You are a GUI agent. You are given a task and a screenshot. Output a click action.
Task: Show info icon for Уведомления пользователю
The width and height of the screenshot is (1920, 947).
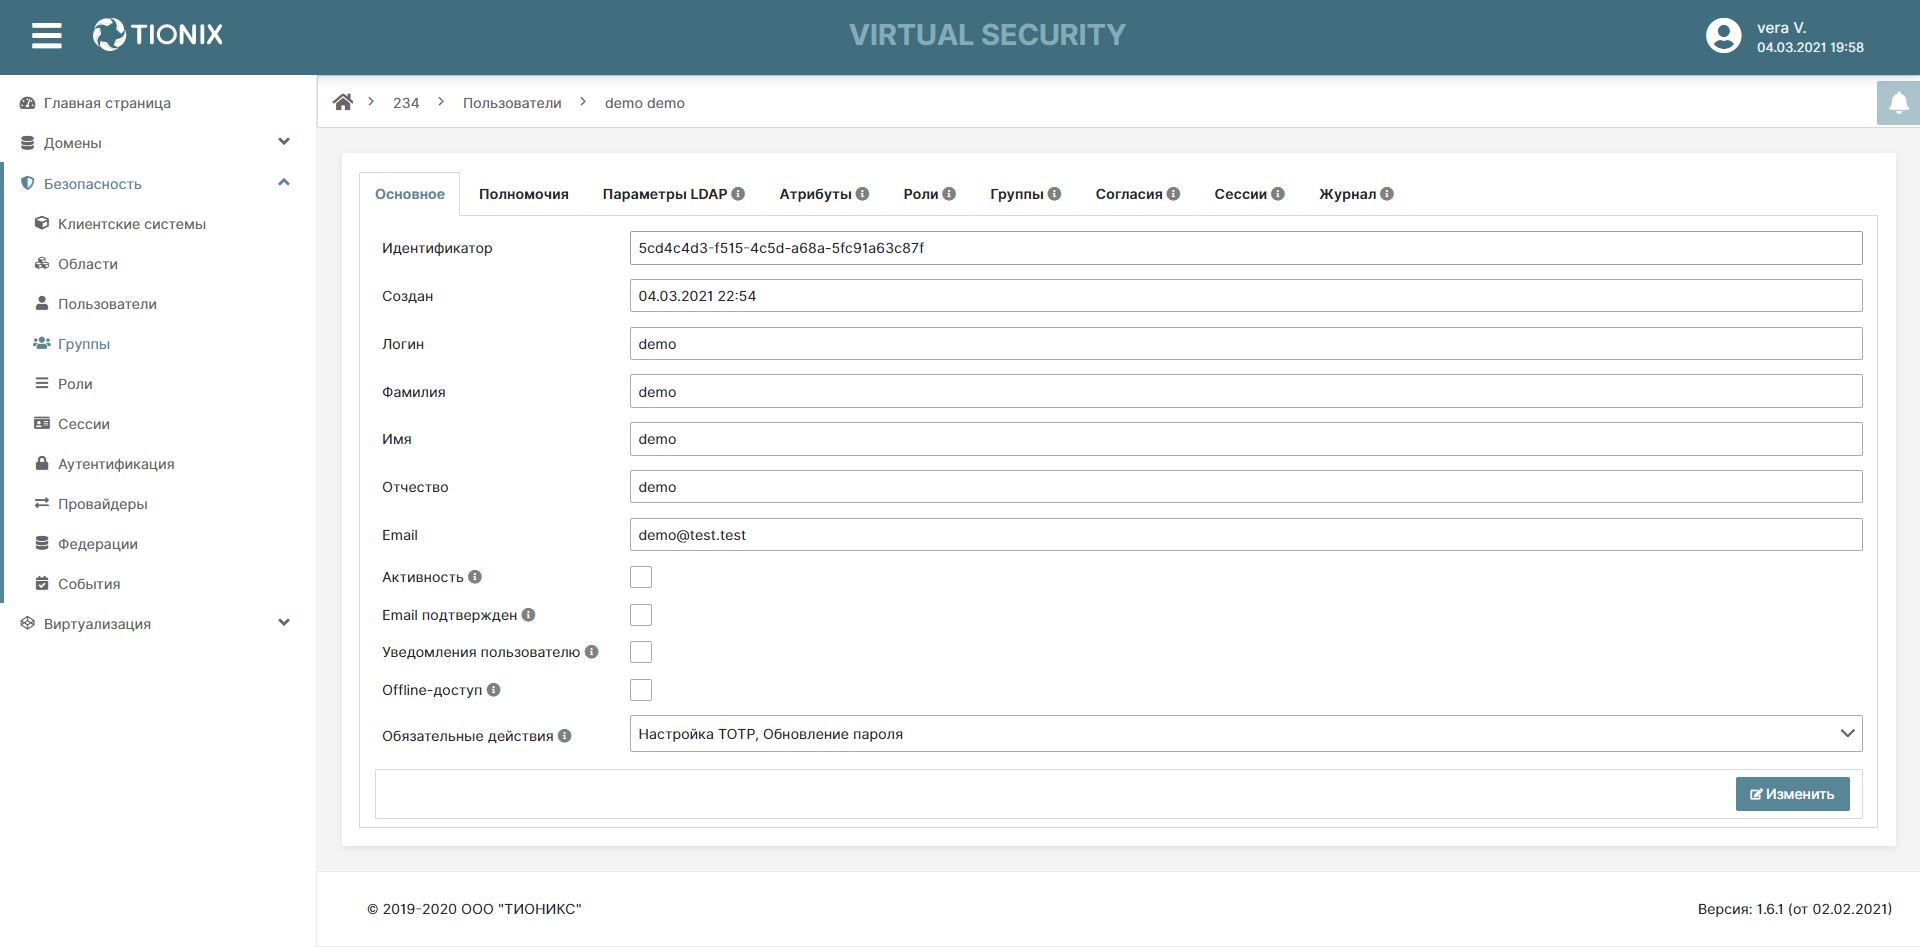(592, 652)
